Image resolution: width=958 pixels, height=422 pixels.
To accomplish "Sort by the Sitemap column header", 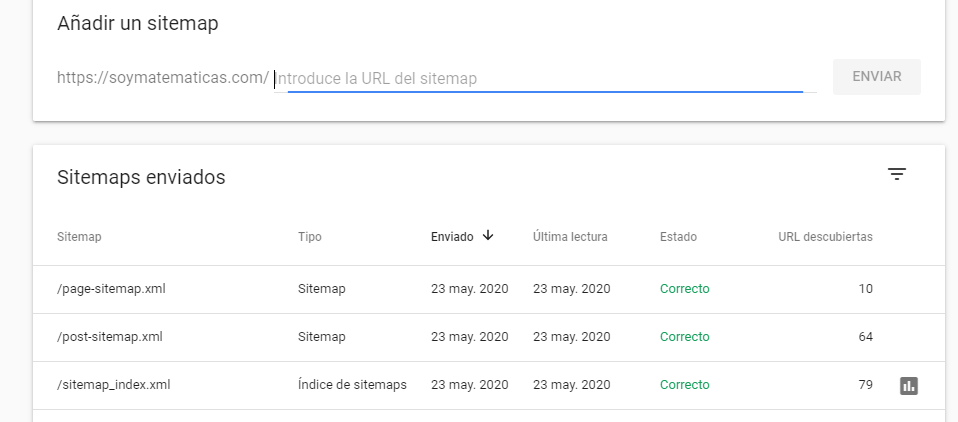I will point(79,237).
